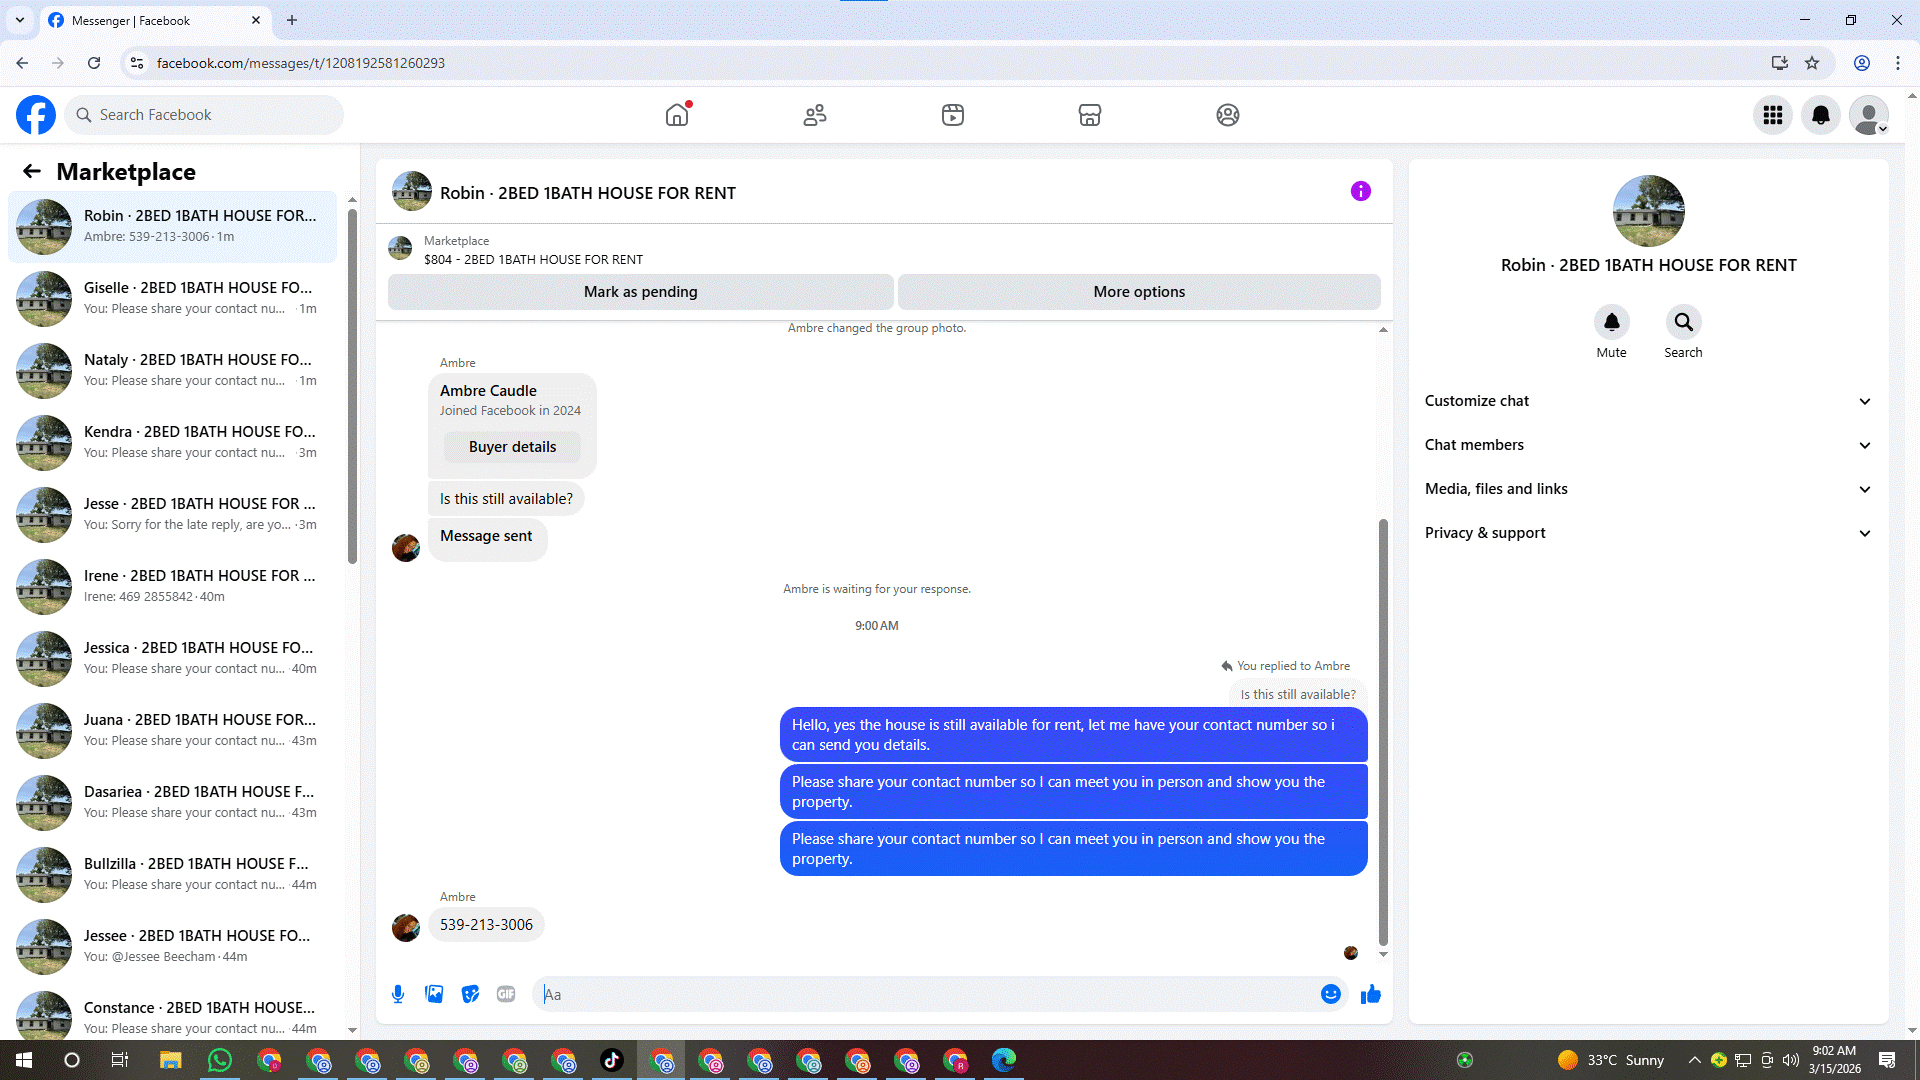Click the phone number message 539-213-3006
The height and width of the screenshot is (1080, 1920).
(x=486, y=925)
